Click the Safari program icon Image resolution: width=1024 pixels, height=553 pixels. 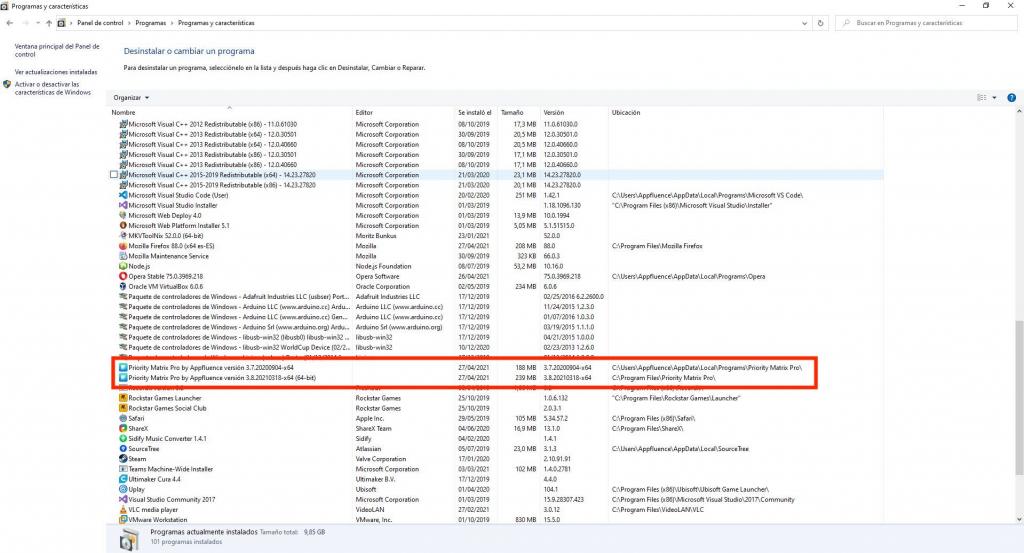pos(123,419)
